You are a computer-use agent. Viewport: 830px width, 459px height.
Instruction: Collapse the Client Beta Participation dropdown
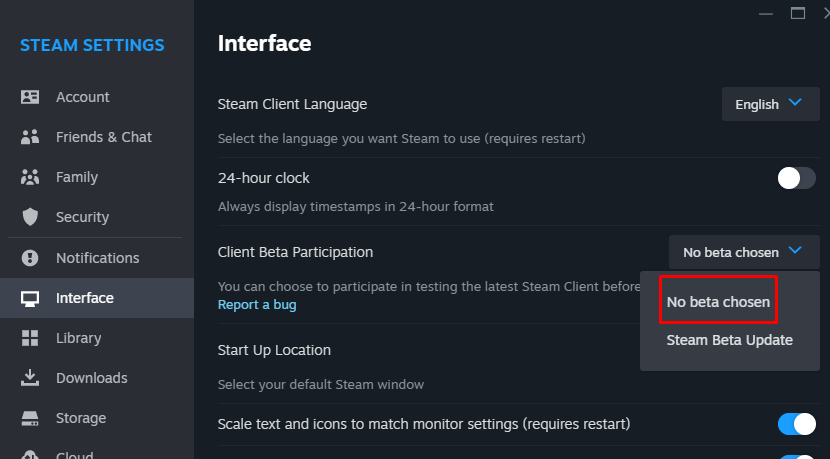(x=743, y=252)
